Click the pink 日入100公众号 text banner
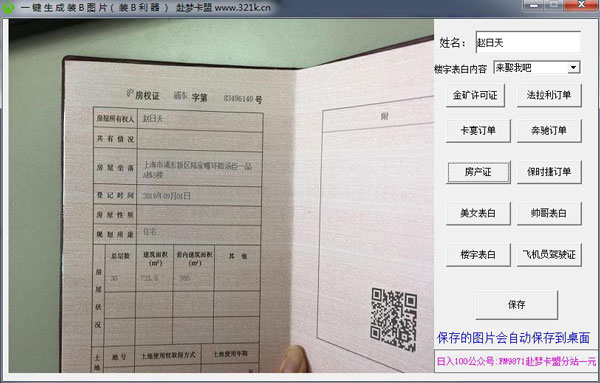 click(516, 361)
